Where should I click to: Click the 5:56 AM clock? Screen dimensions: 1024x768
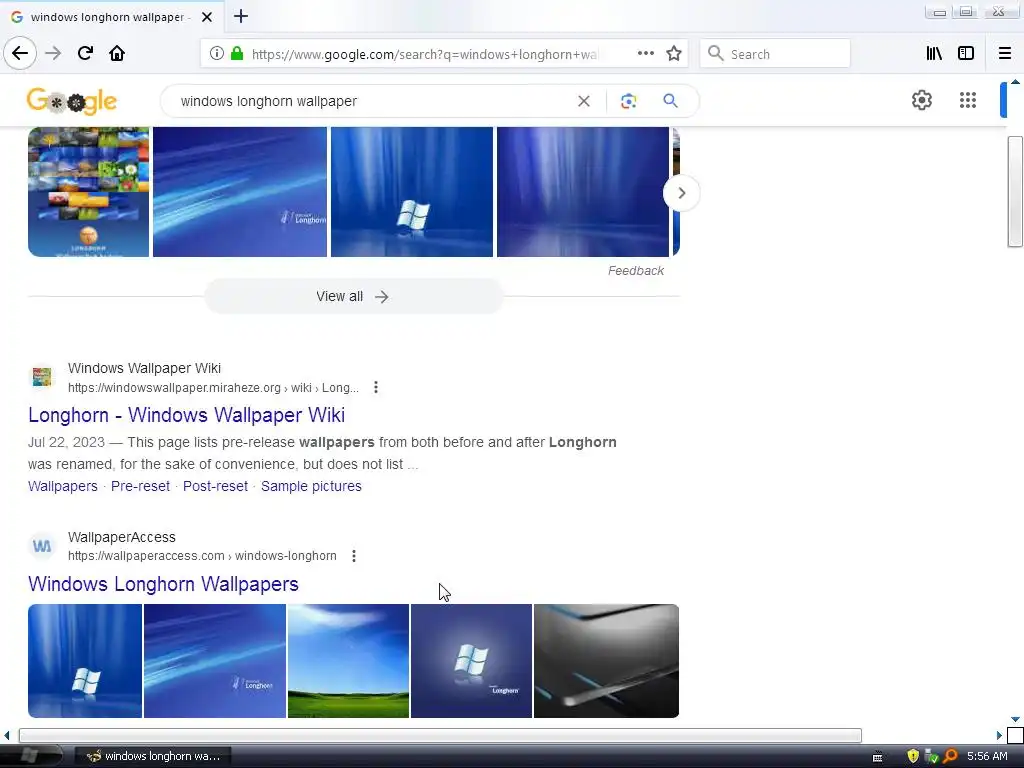[987, 756]
